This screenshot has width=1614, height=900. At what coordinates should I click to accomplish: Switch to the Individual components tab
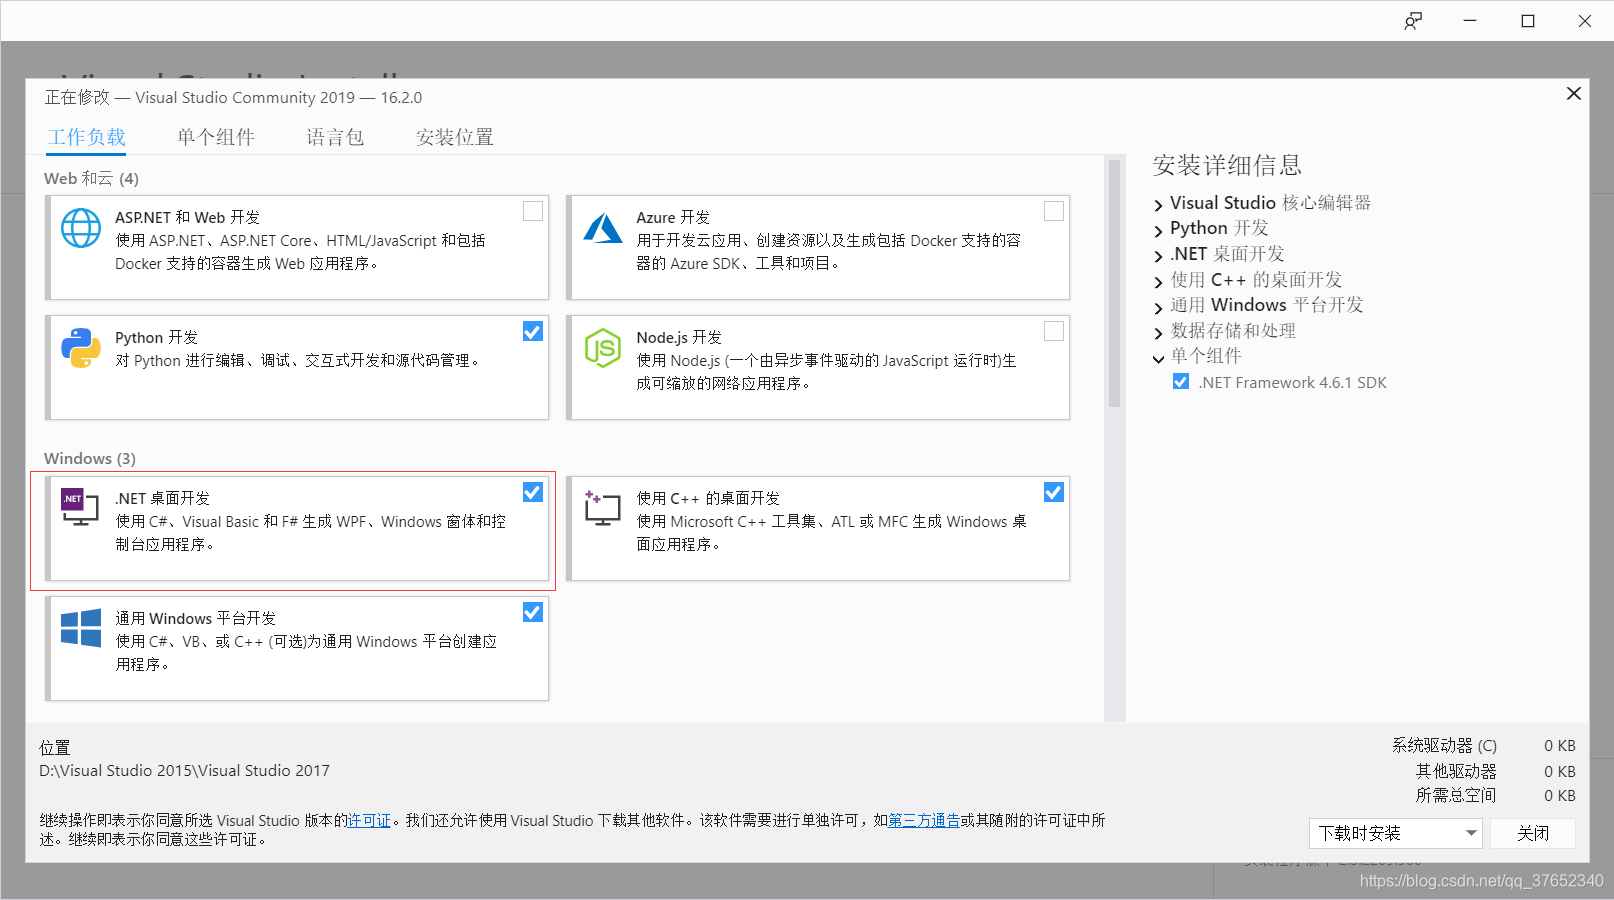216,137
